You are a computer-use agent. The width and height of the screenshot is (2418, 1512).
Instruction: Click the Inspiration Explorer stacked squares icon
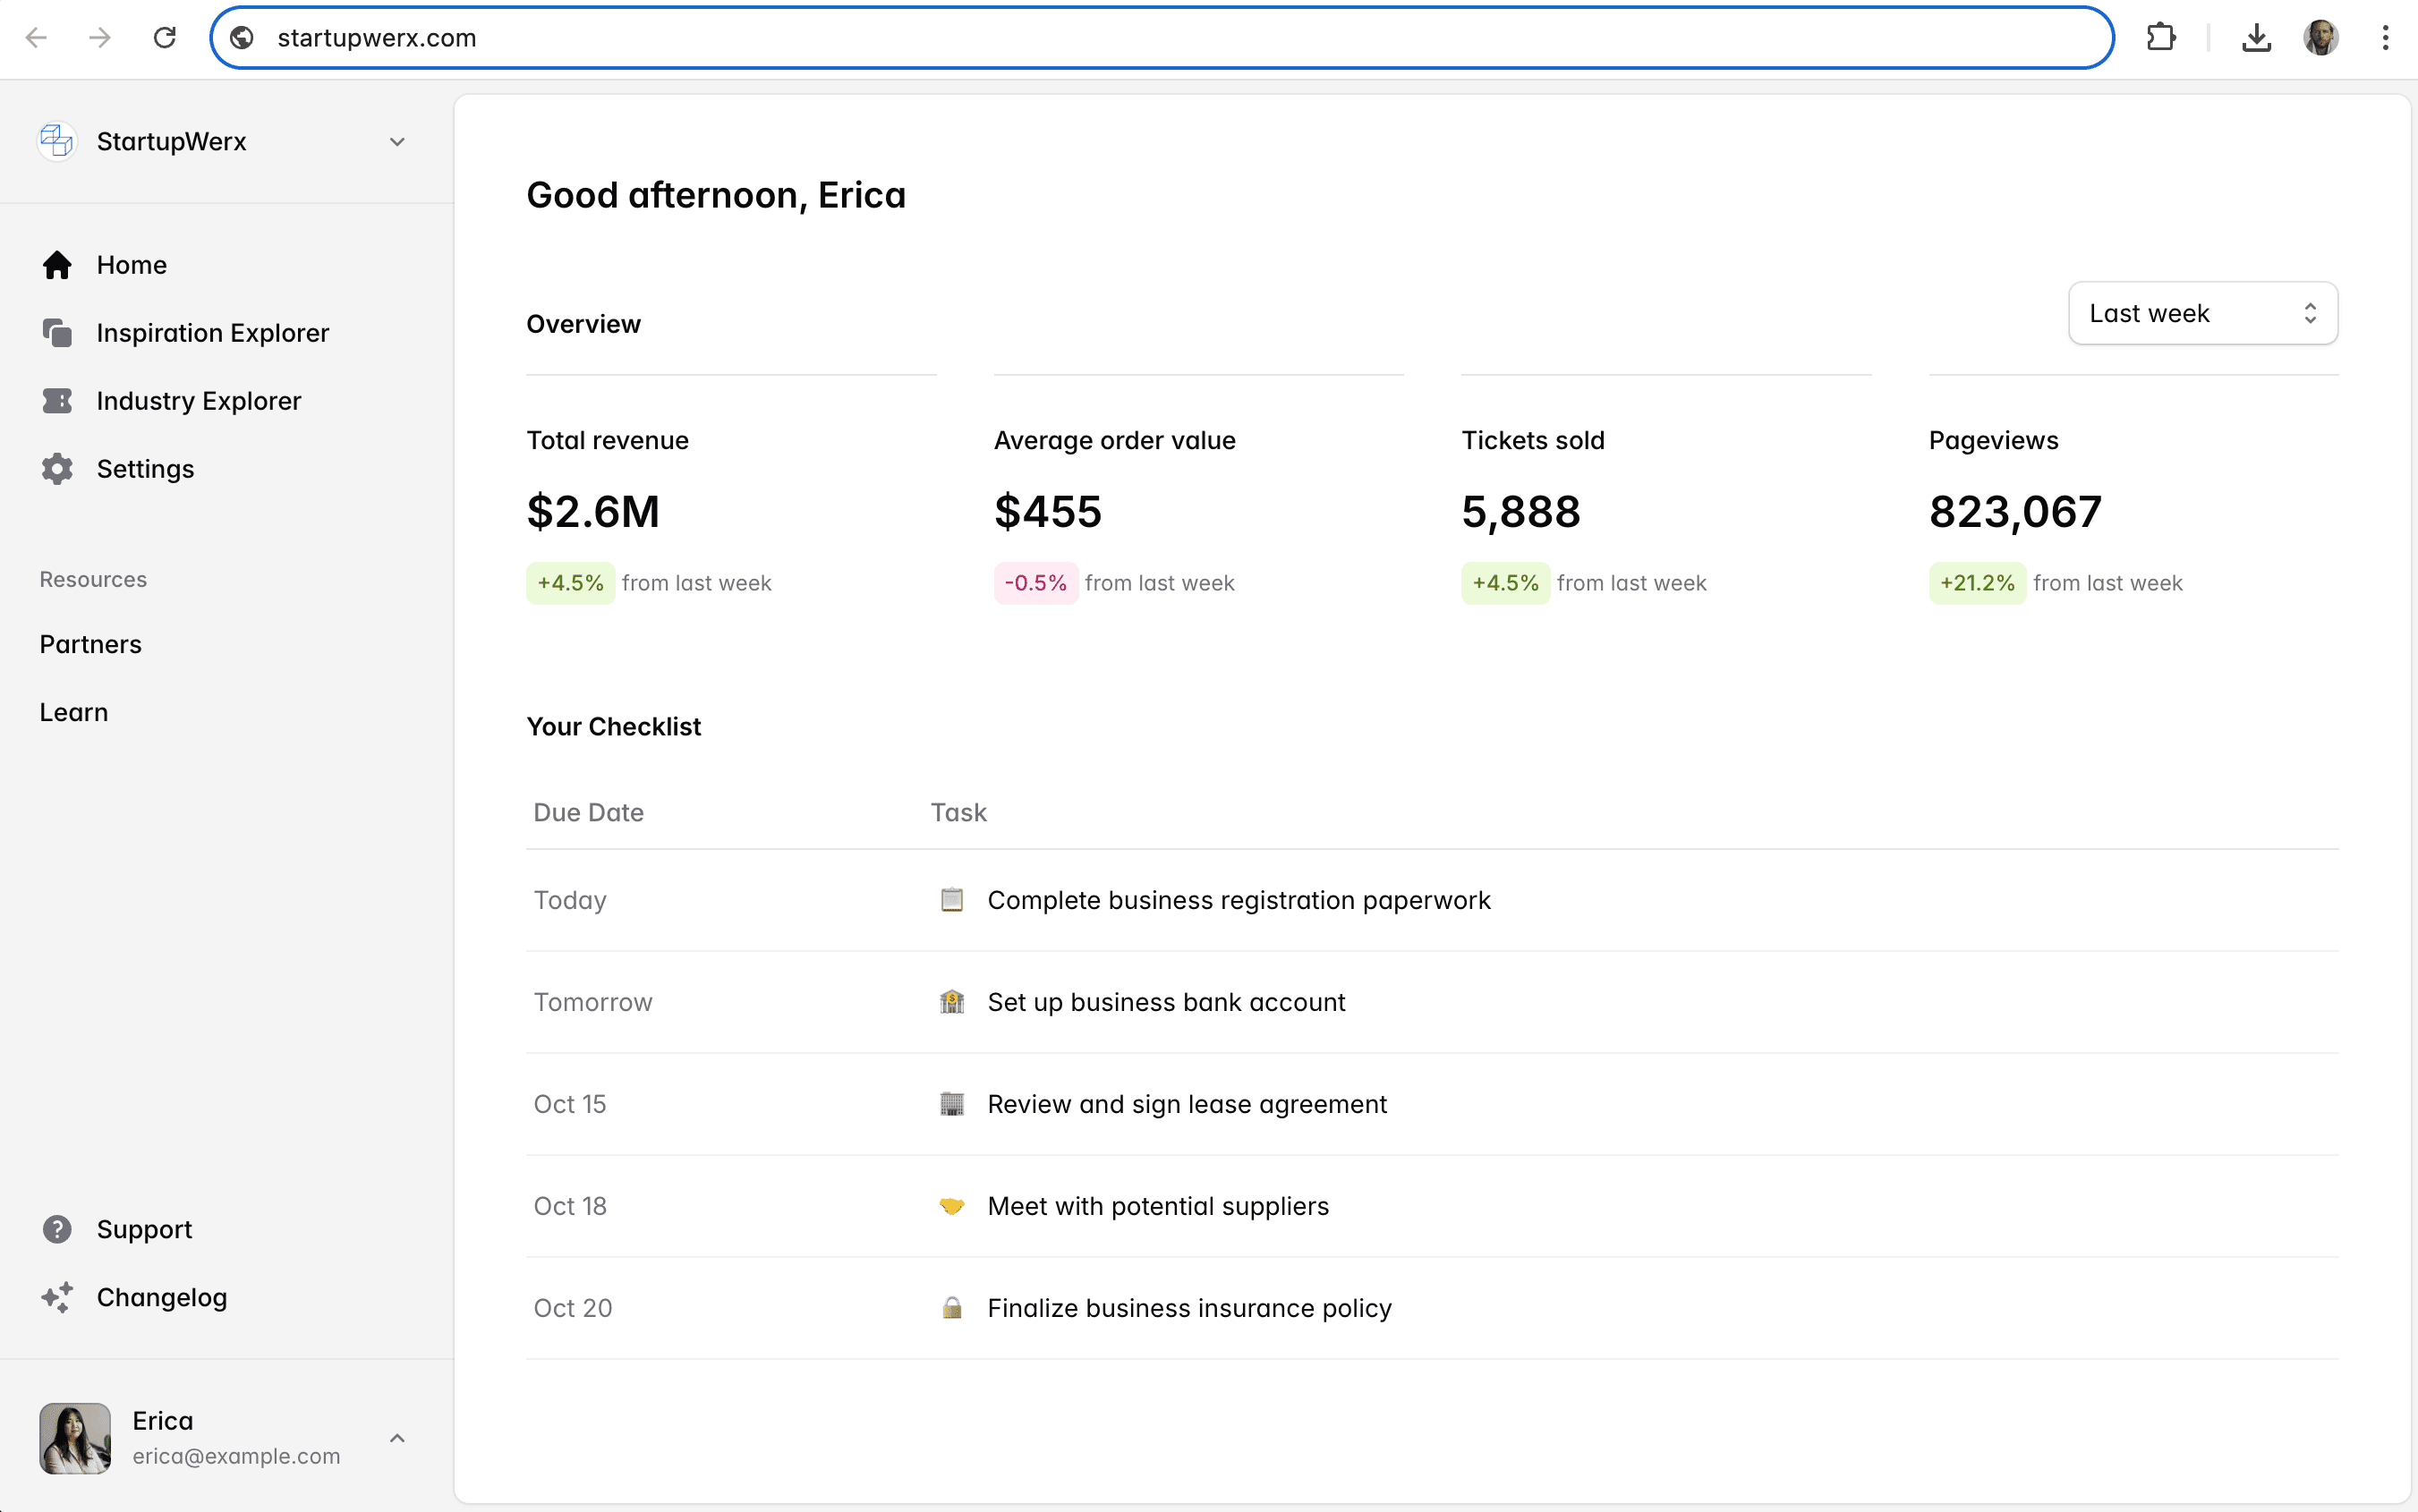point(57,333)
